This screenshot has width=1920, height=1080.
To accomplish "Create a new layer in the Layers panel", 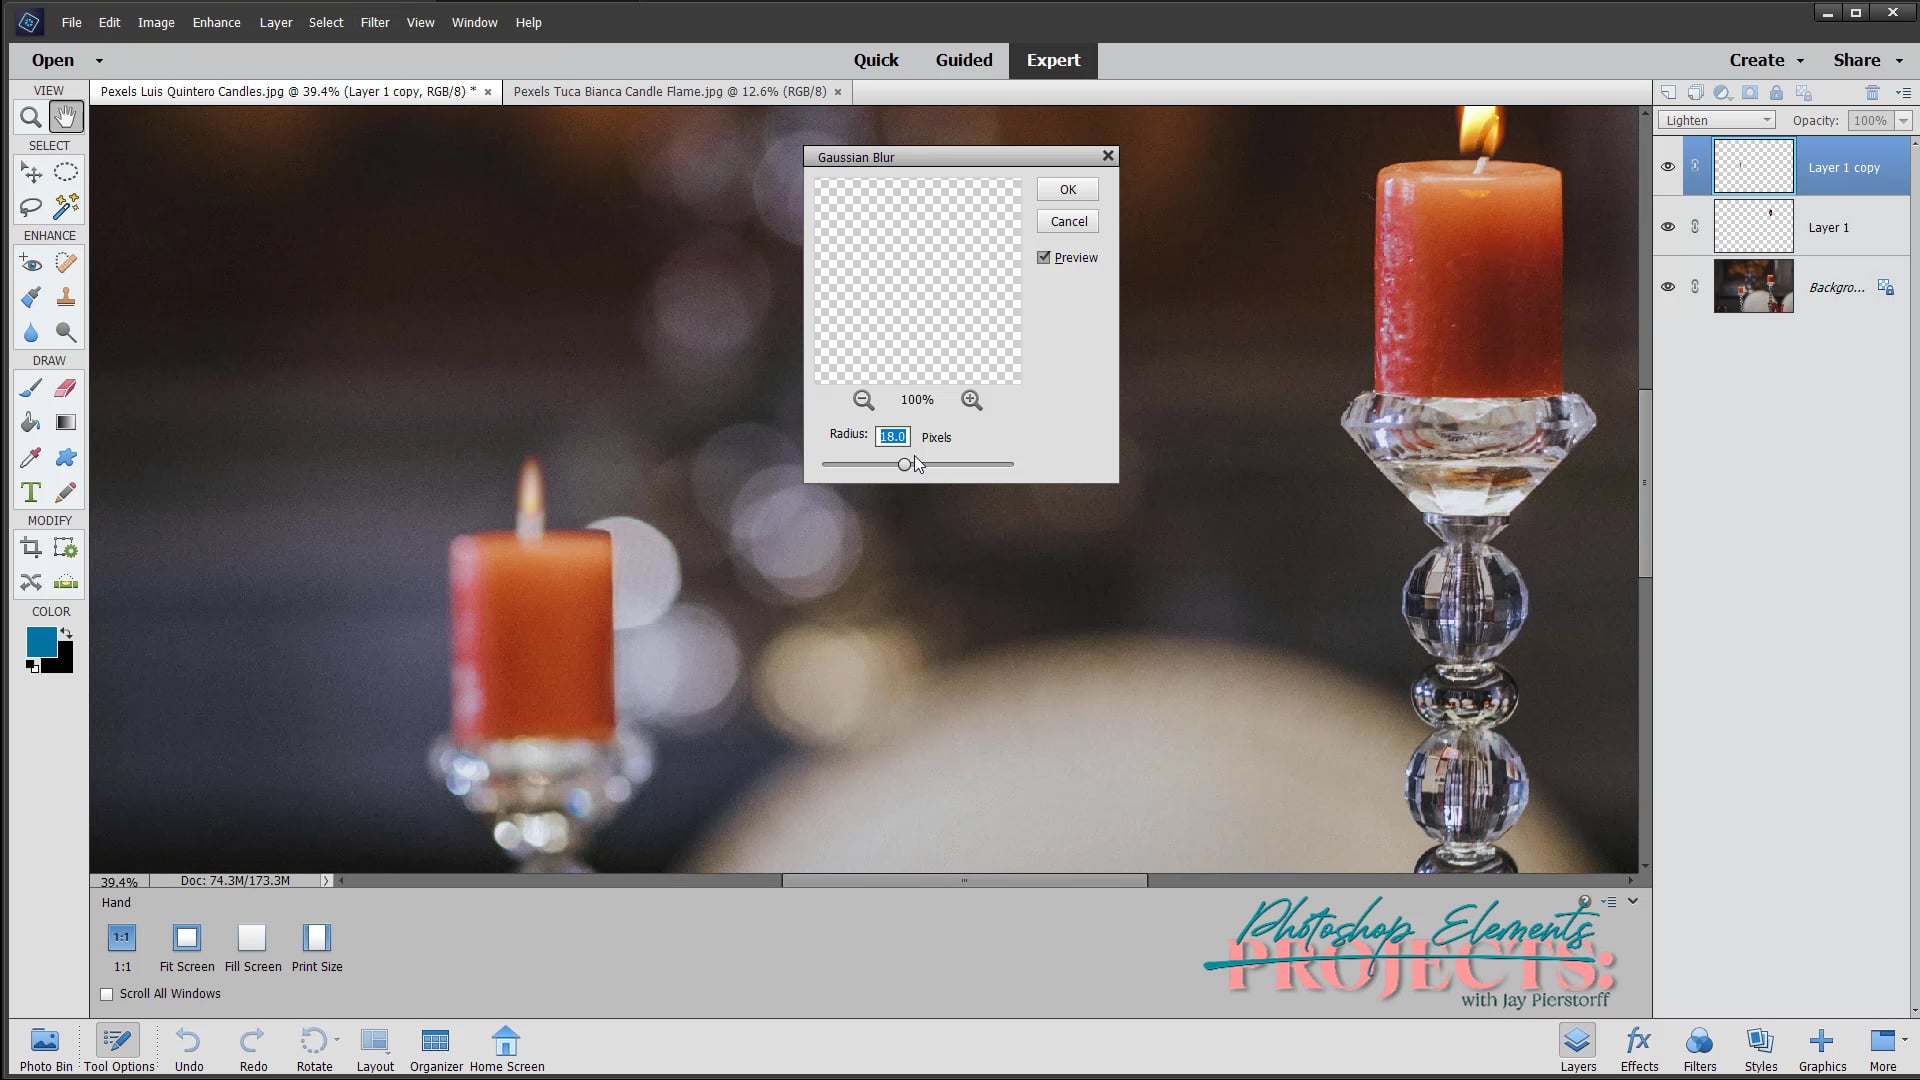I will (1669, 92).
